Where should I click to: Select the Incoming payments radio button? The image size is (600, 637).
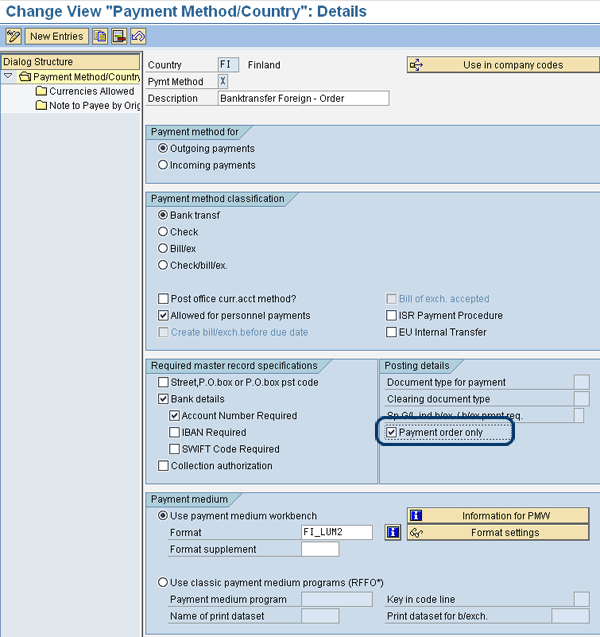pyautogui.click(x=163, y=165)
